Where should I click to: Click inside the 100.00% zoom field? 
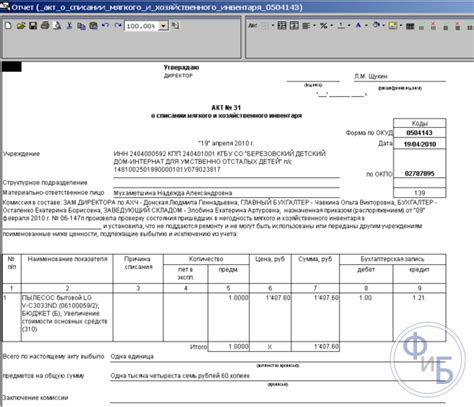(142, 26)
